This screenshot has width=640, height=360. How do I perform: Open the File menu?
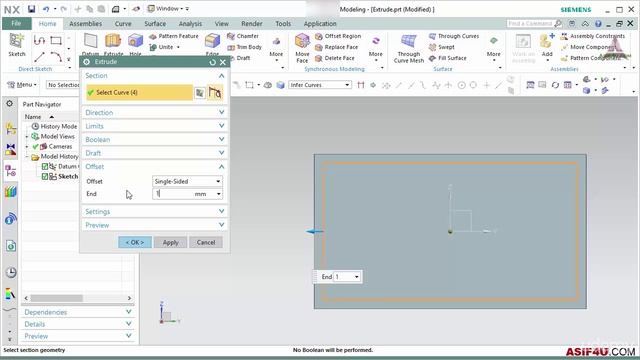coord(16,24)
